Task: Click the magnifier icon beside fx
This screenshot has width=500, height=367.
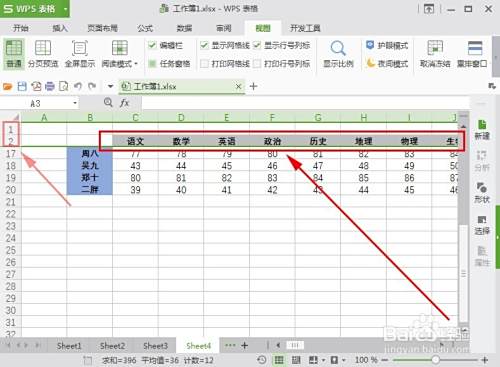Action: click(108, 102)
